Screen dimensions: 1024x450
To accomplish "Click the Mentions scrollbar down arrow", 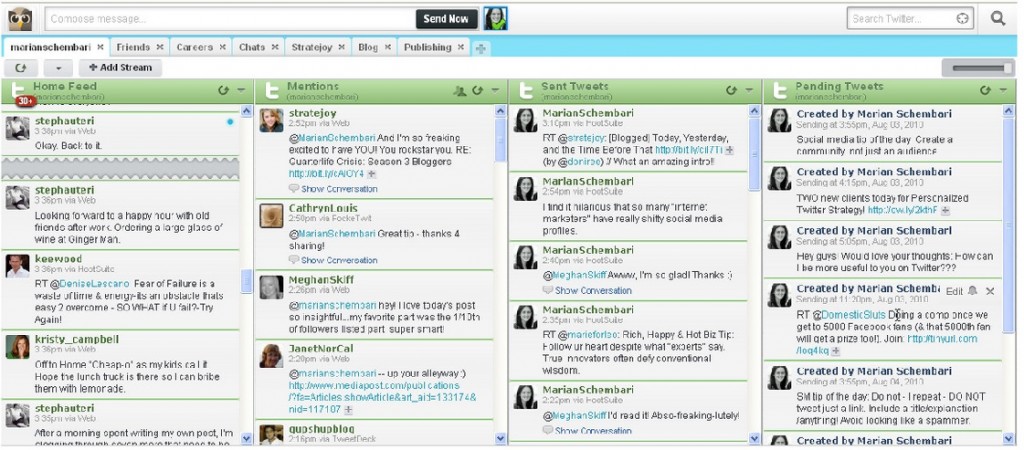I will [x=501, y=438].
